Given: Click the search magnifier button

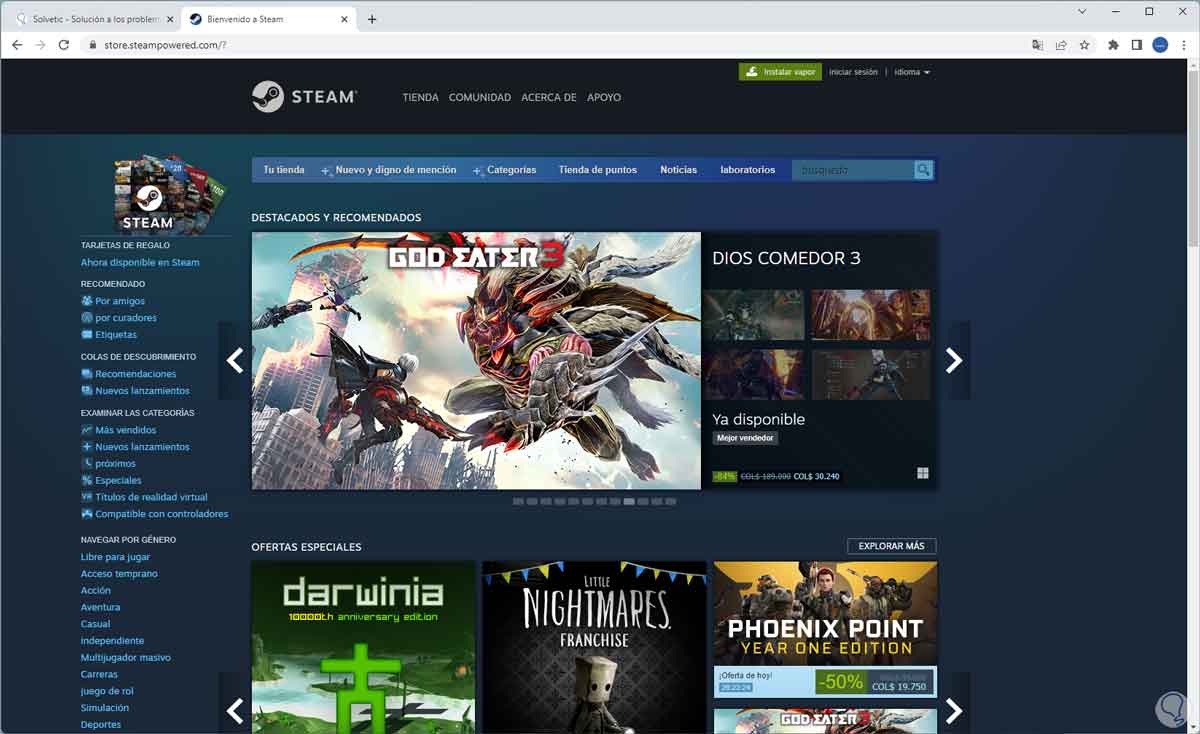Looking at the screenshot, I should click(x=923, y=170).
